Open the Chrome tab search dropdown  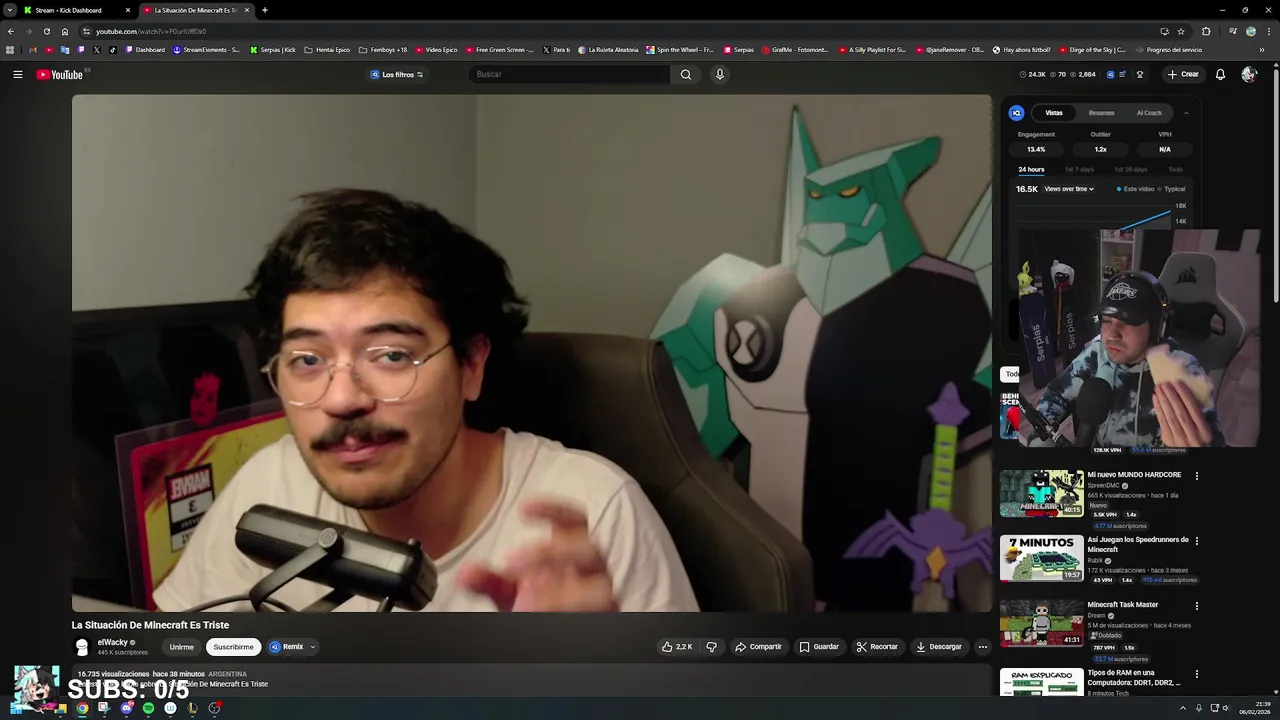click(9, 10)
